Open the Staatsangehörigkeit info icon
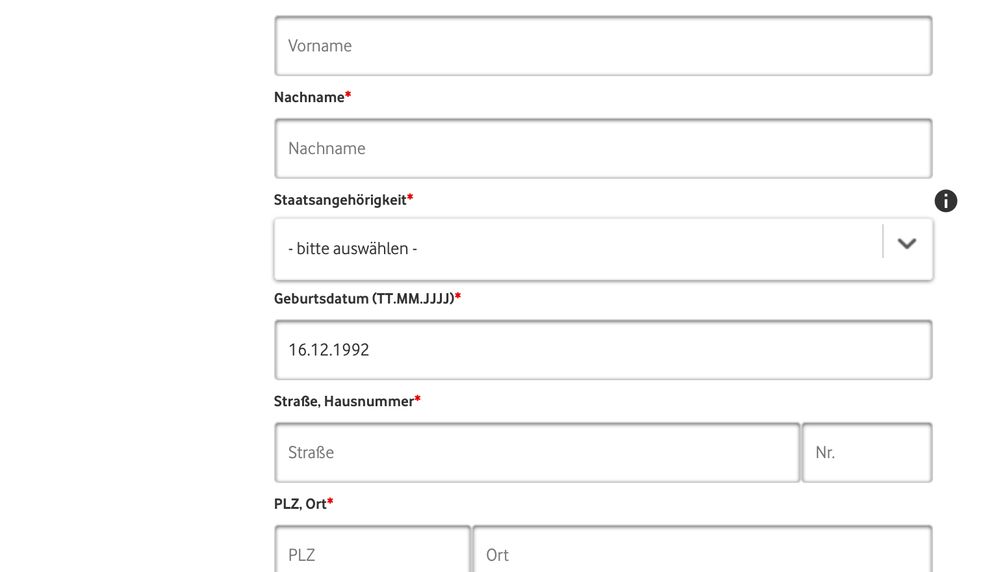998x572 pixels. [945, 201]
